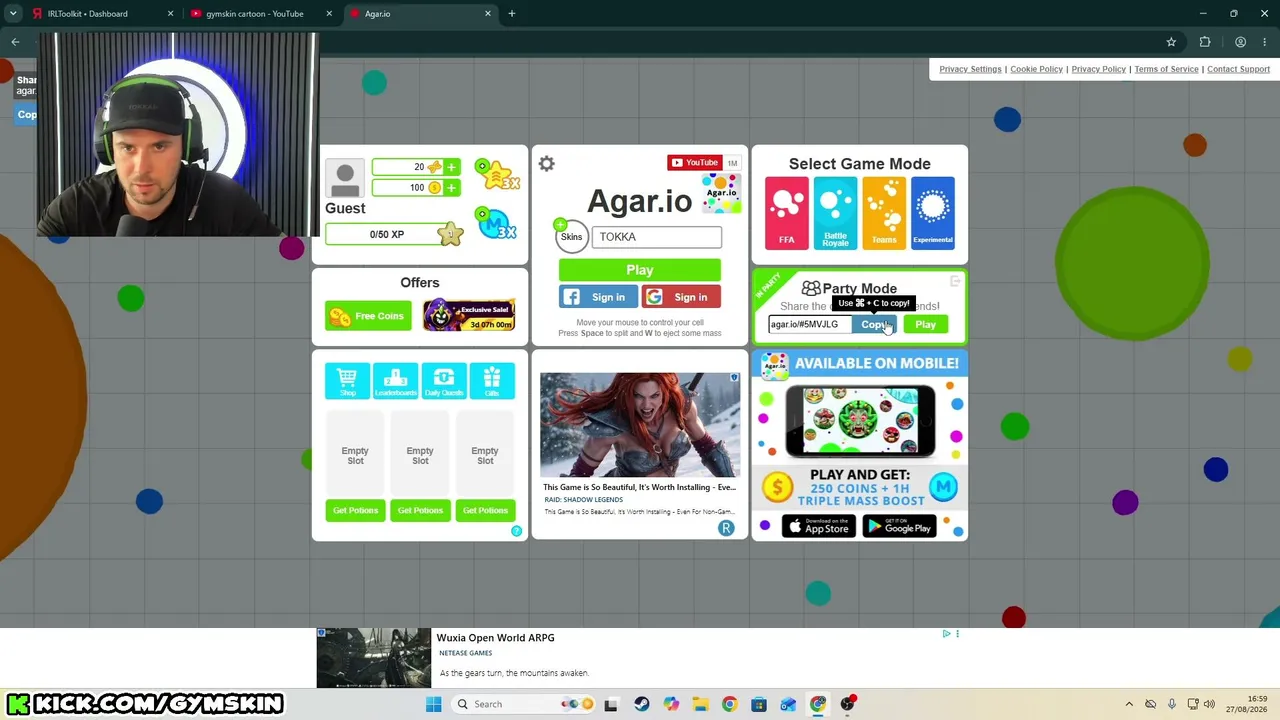Open the Exclusive Sale offer
Viewport: 1280px width, 720px height.
[469, 316]
